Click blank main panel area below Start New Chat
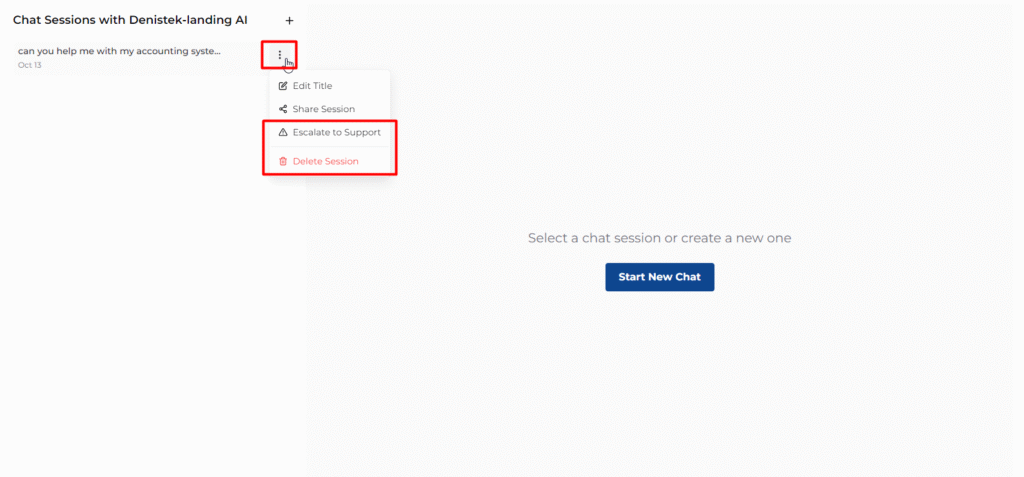This screenshot has height=477, width=1024. pos(660,380)
